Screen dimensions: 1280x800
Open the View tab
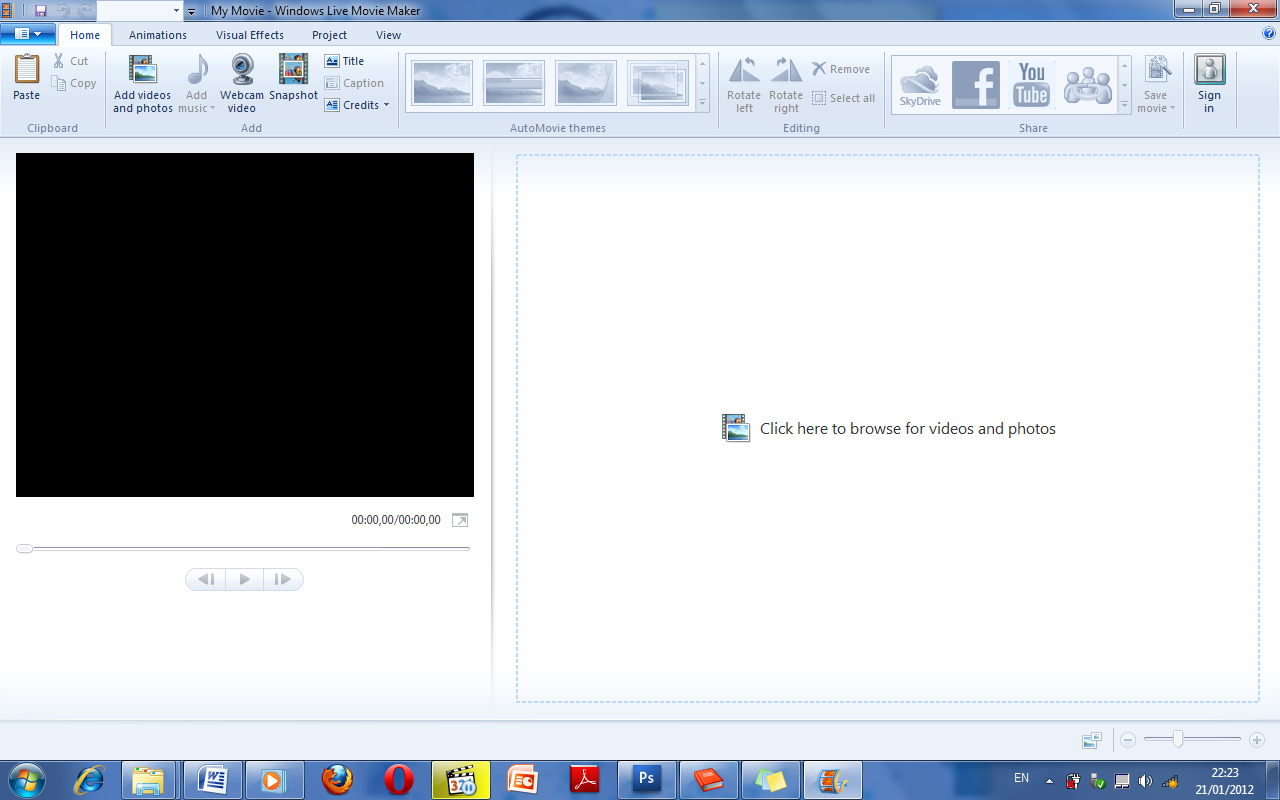388,35
